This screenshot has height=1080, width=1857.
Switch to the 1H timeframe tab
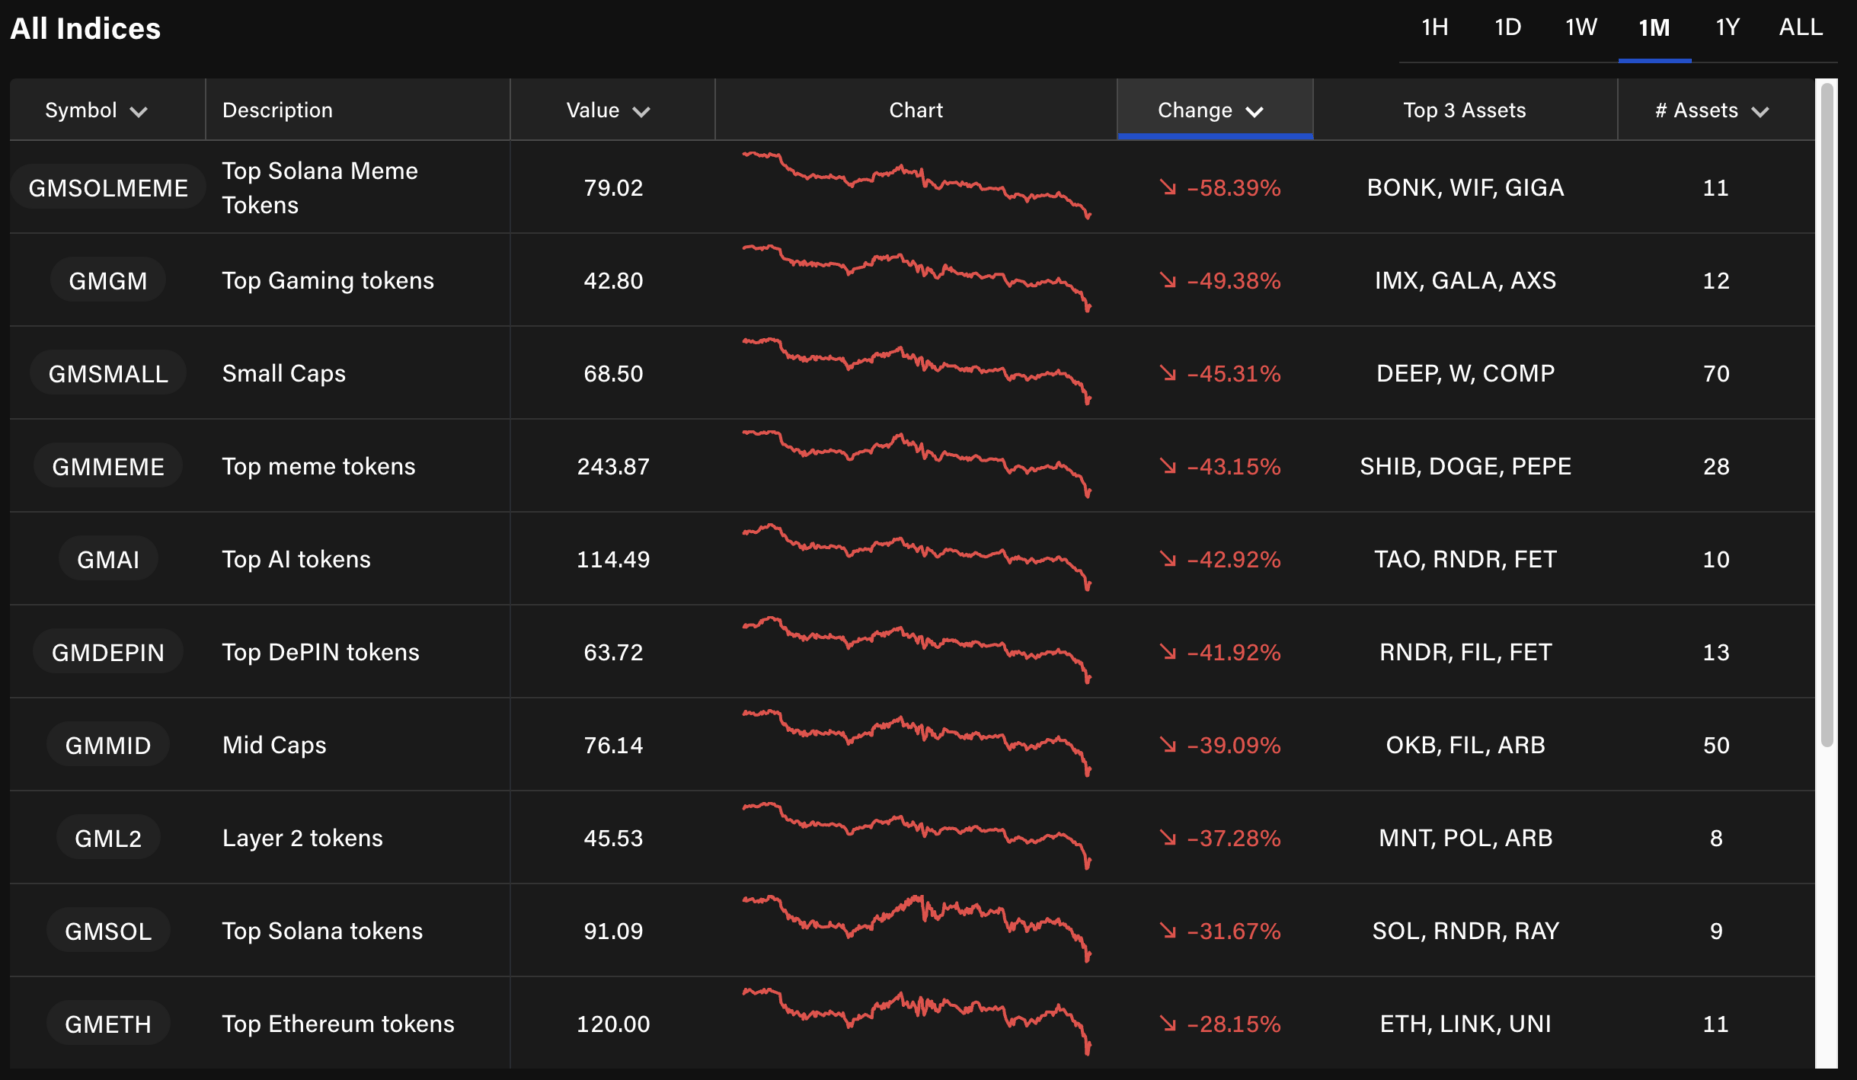pos(1434,28)
